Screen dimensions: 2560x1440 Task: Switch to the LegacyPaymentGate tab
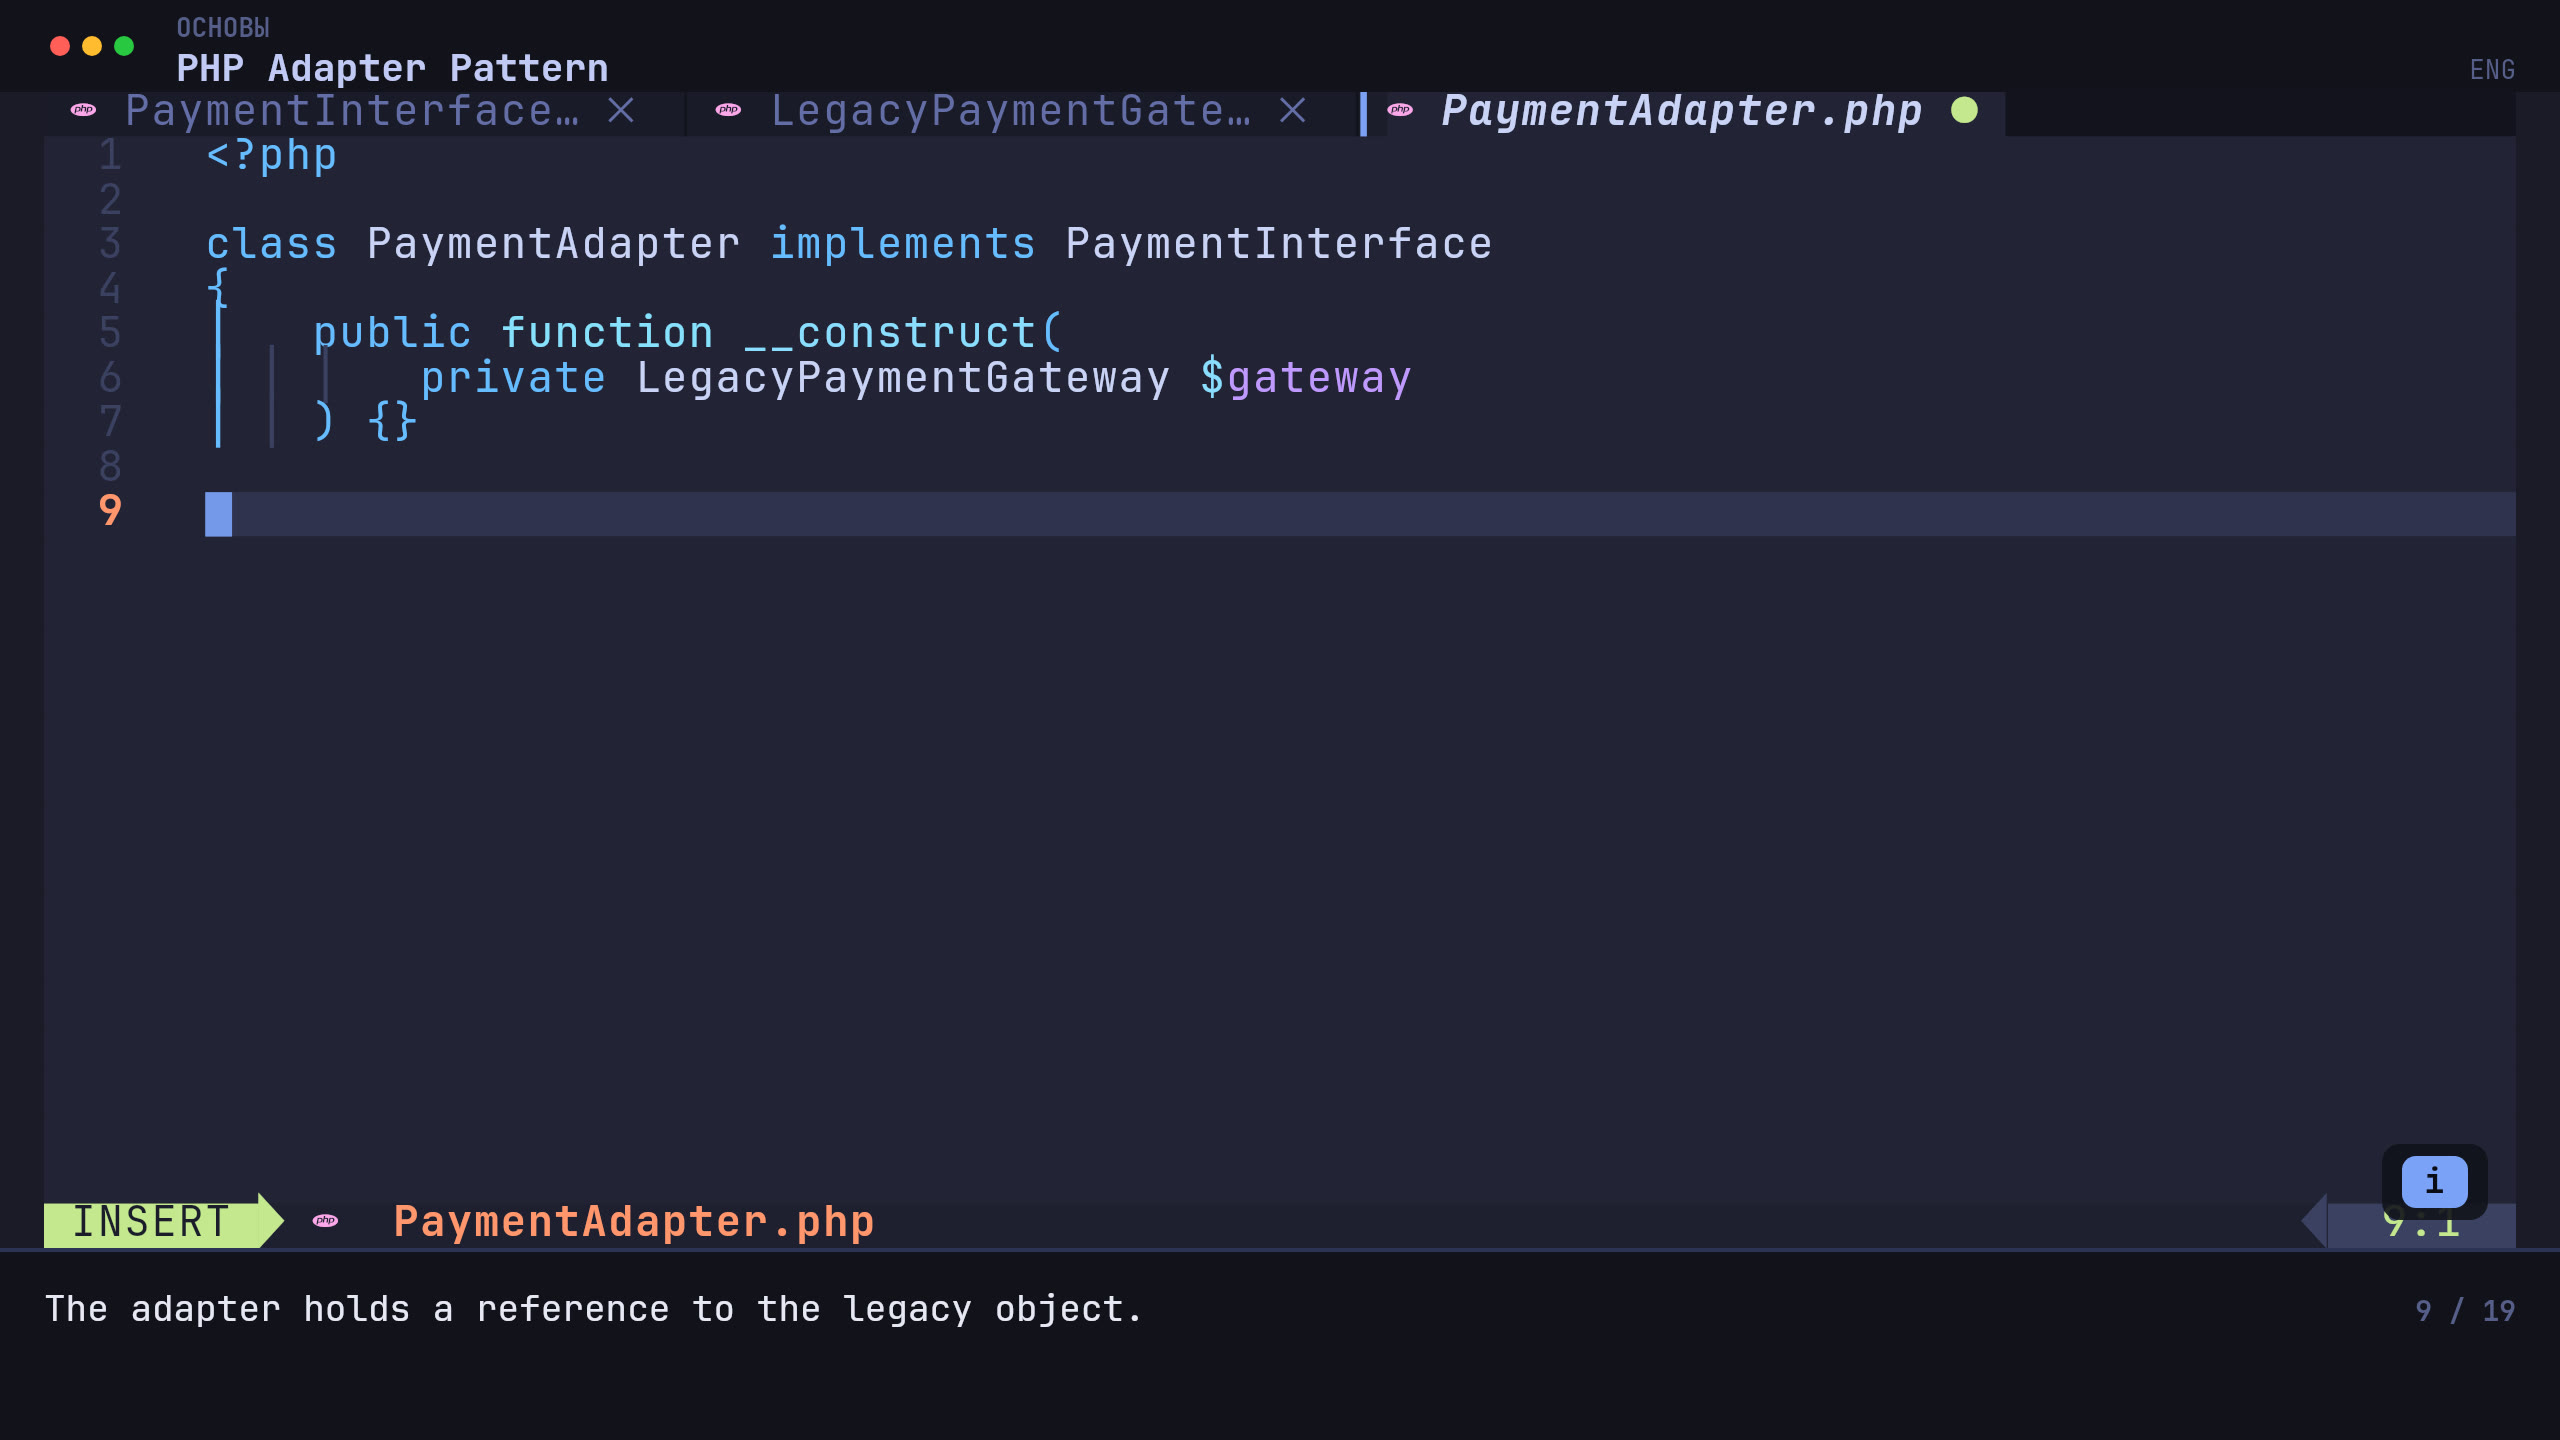click(x=1010, y=110)
